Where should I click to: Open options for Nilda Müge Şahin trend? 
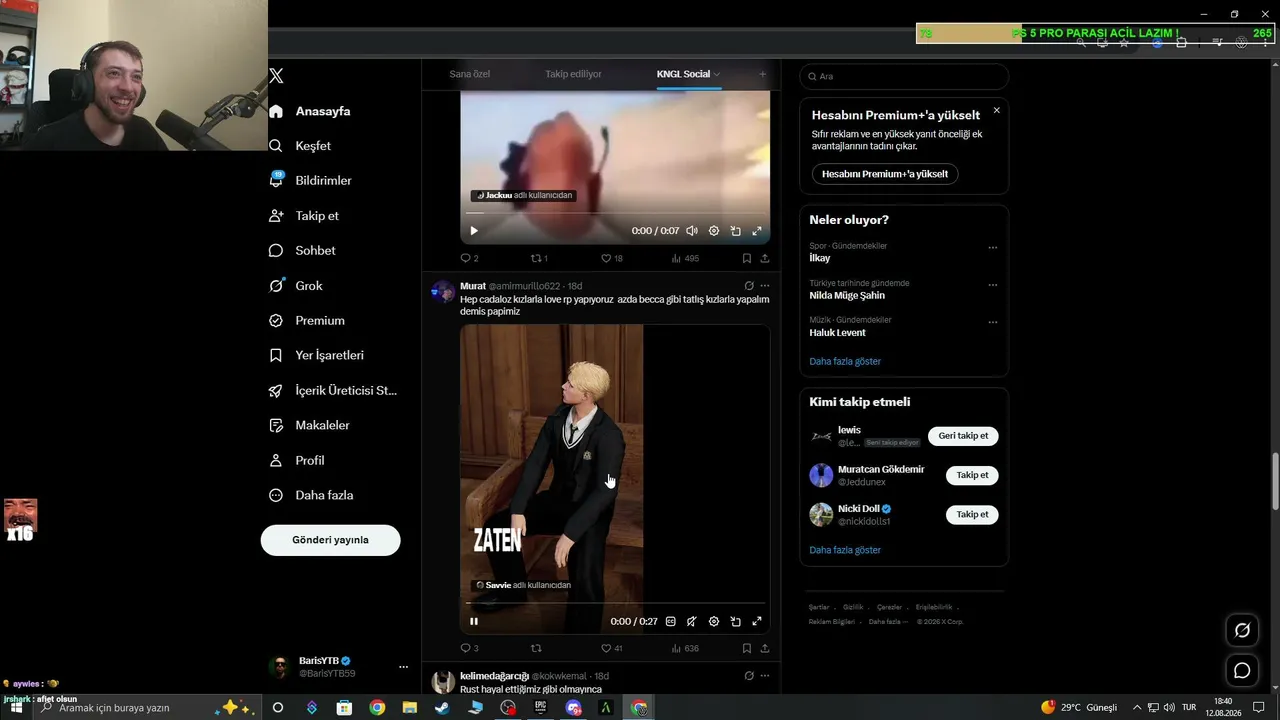point(993,285)
